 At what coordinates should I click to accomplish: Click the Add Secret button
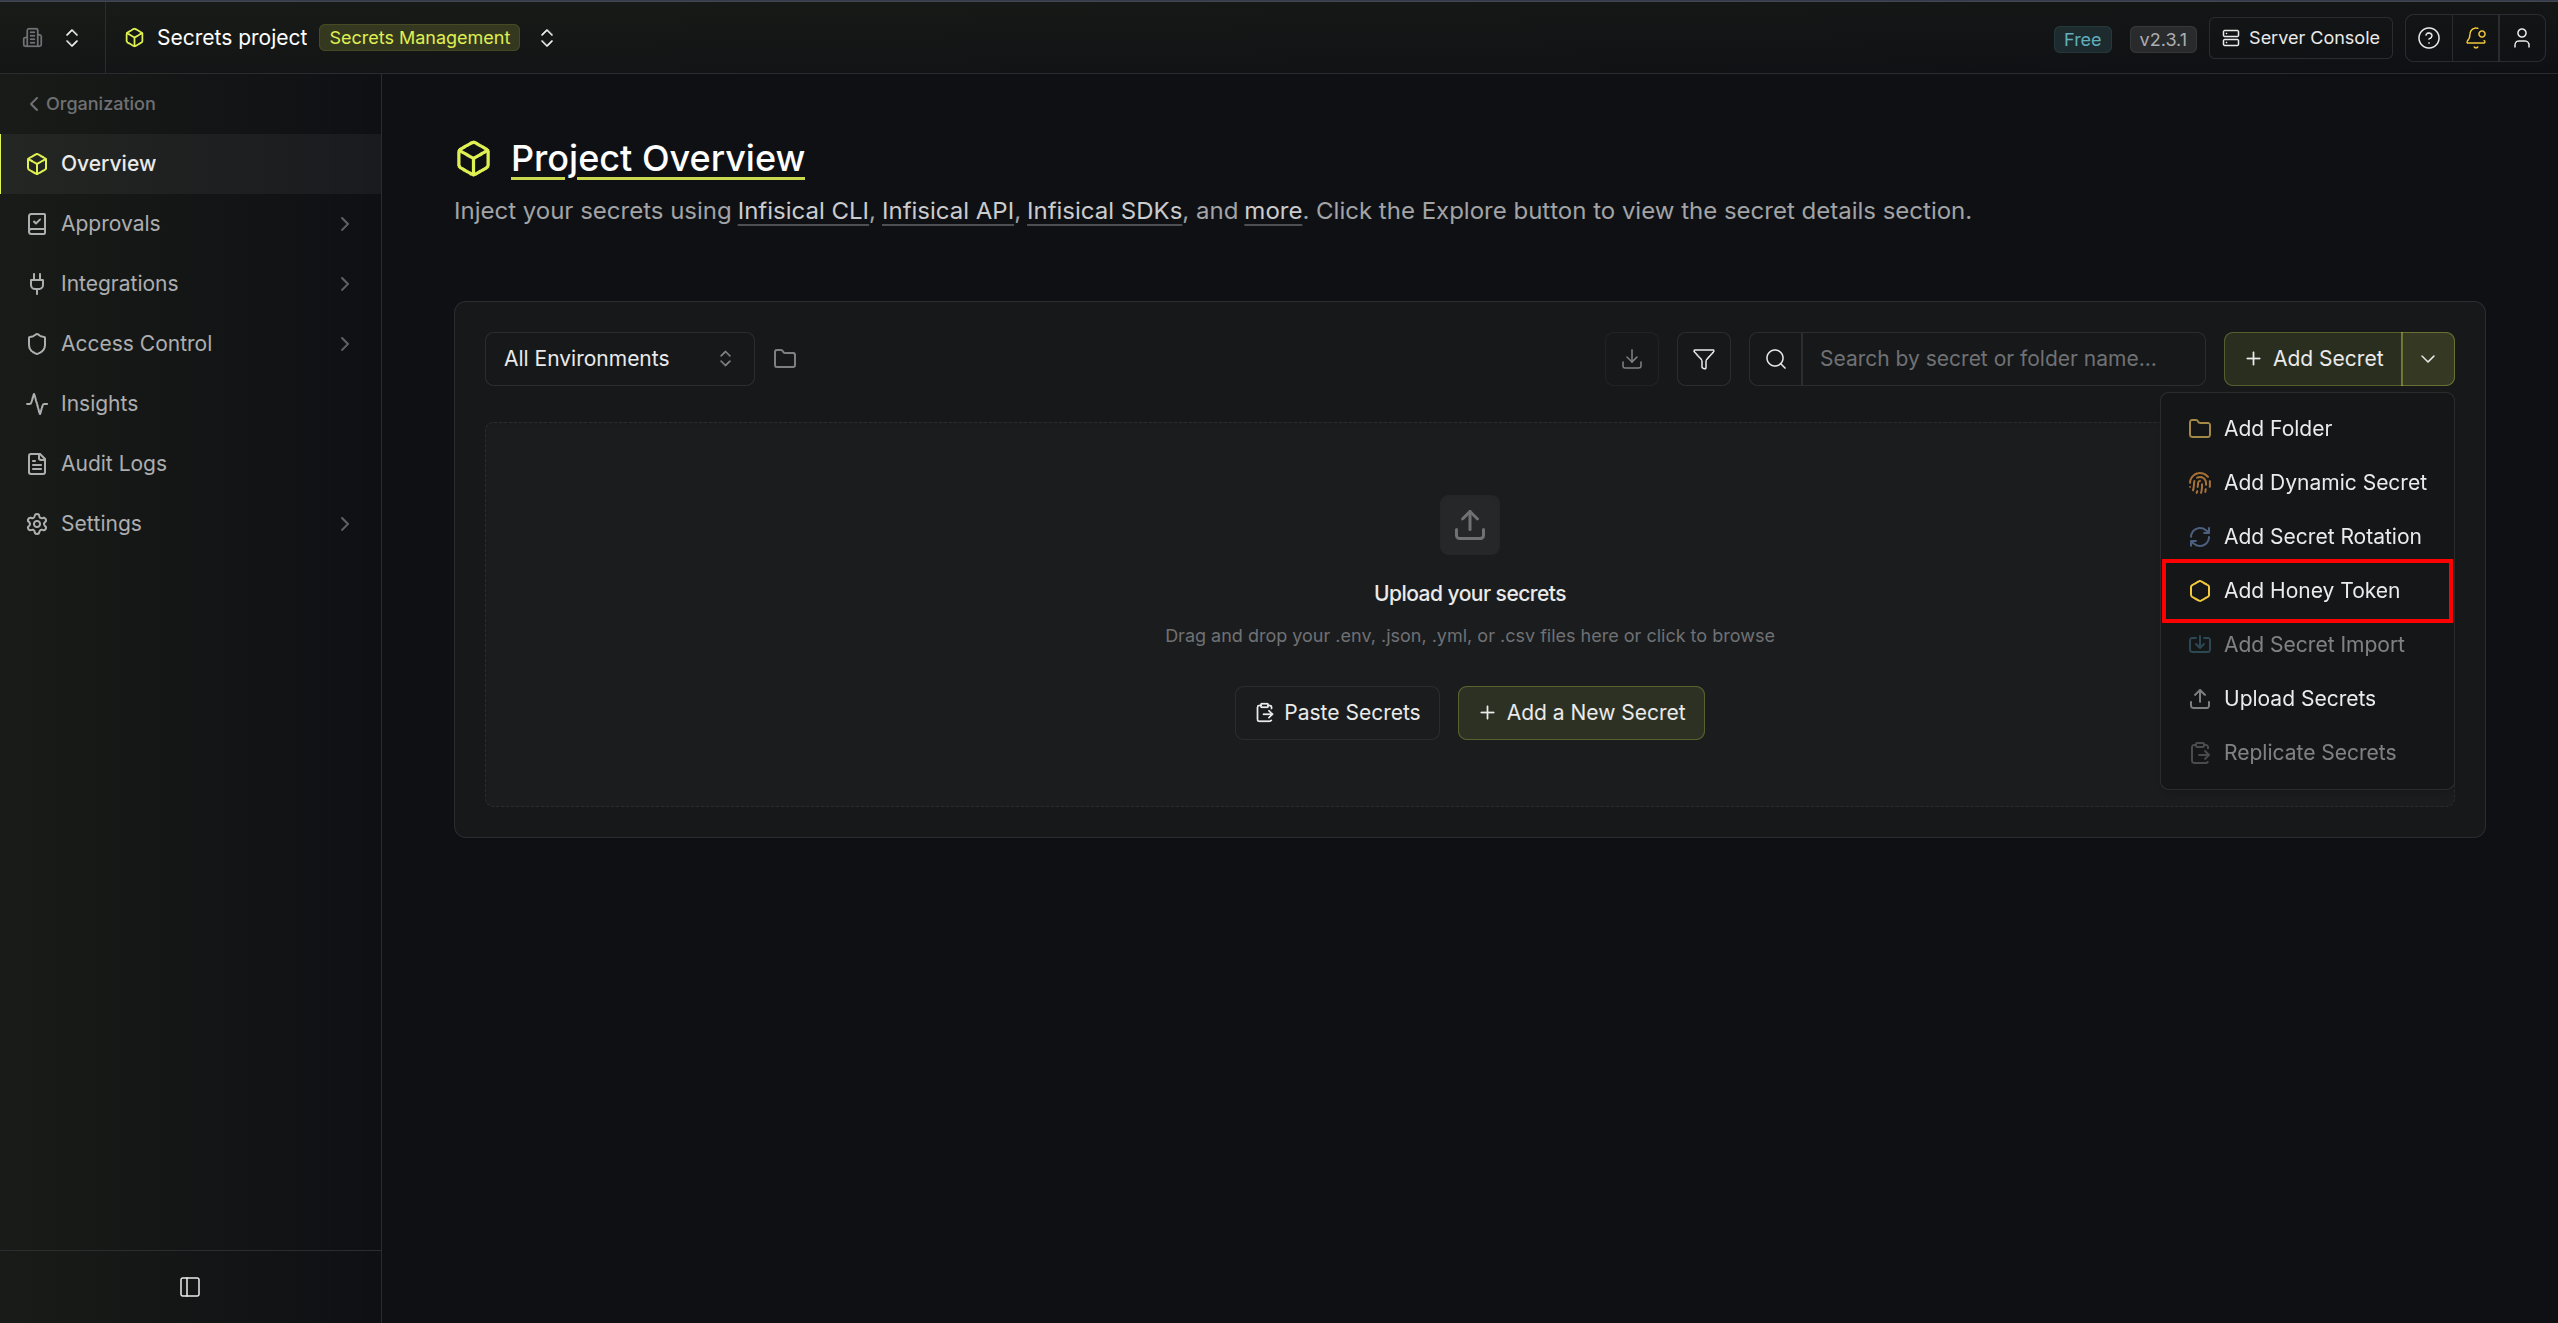[x=2313, y=359]
